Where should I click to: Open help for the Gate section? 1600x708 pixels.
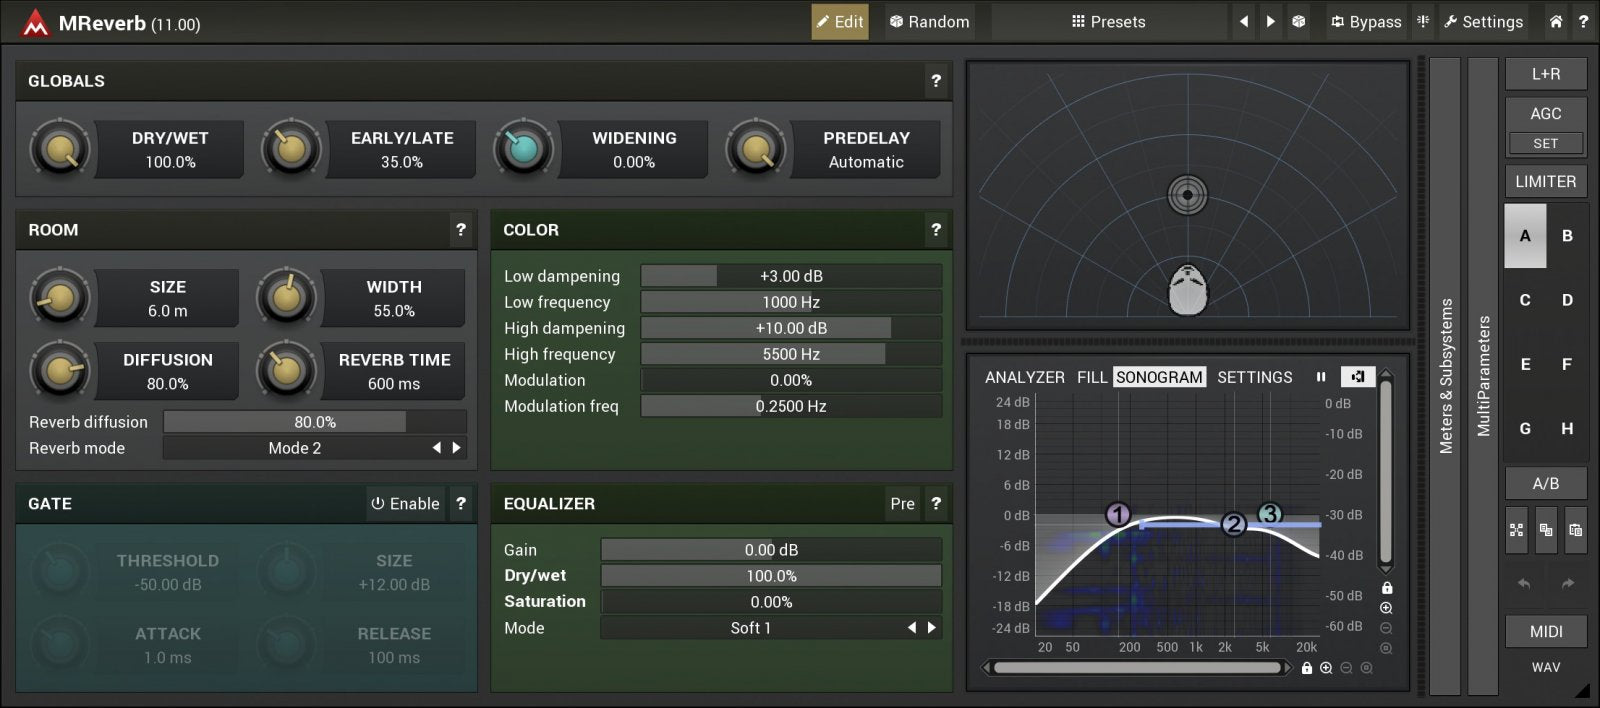coord(461,503)
